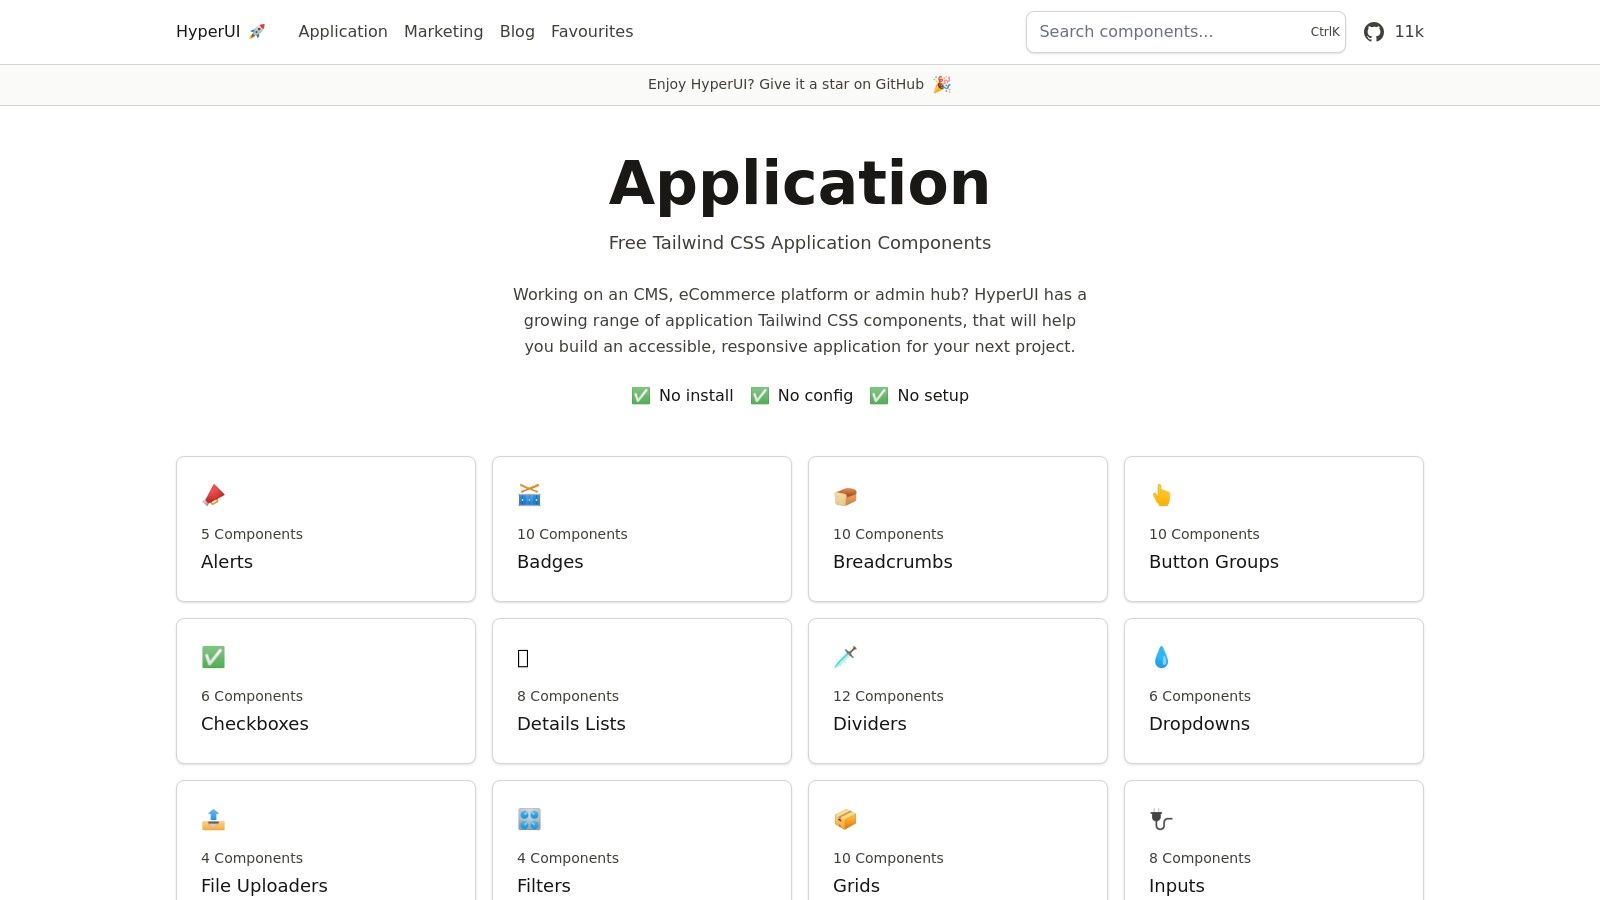
Task: Open the Dropdowns components card
Action: [1274, 691]
